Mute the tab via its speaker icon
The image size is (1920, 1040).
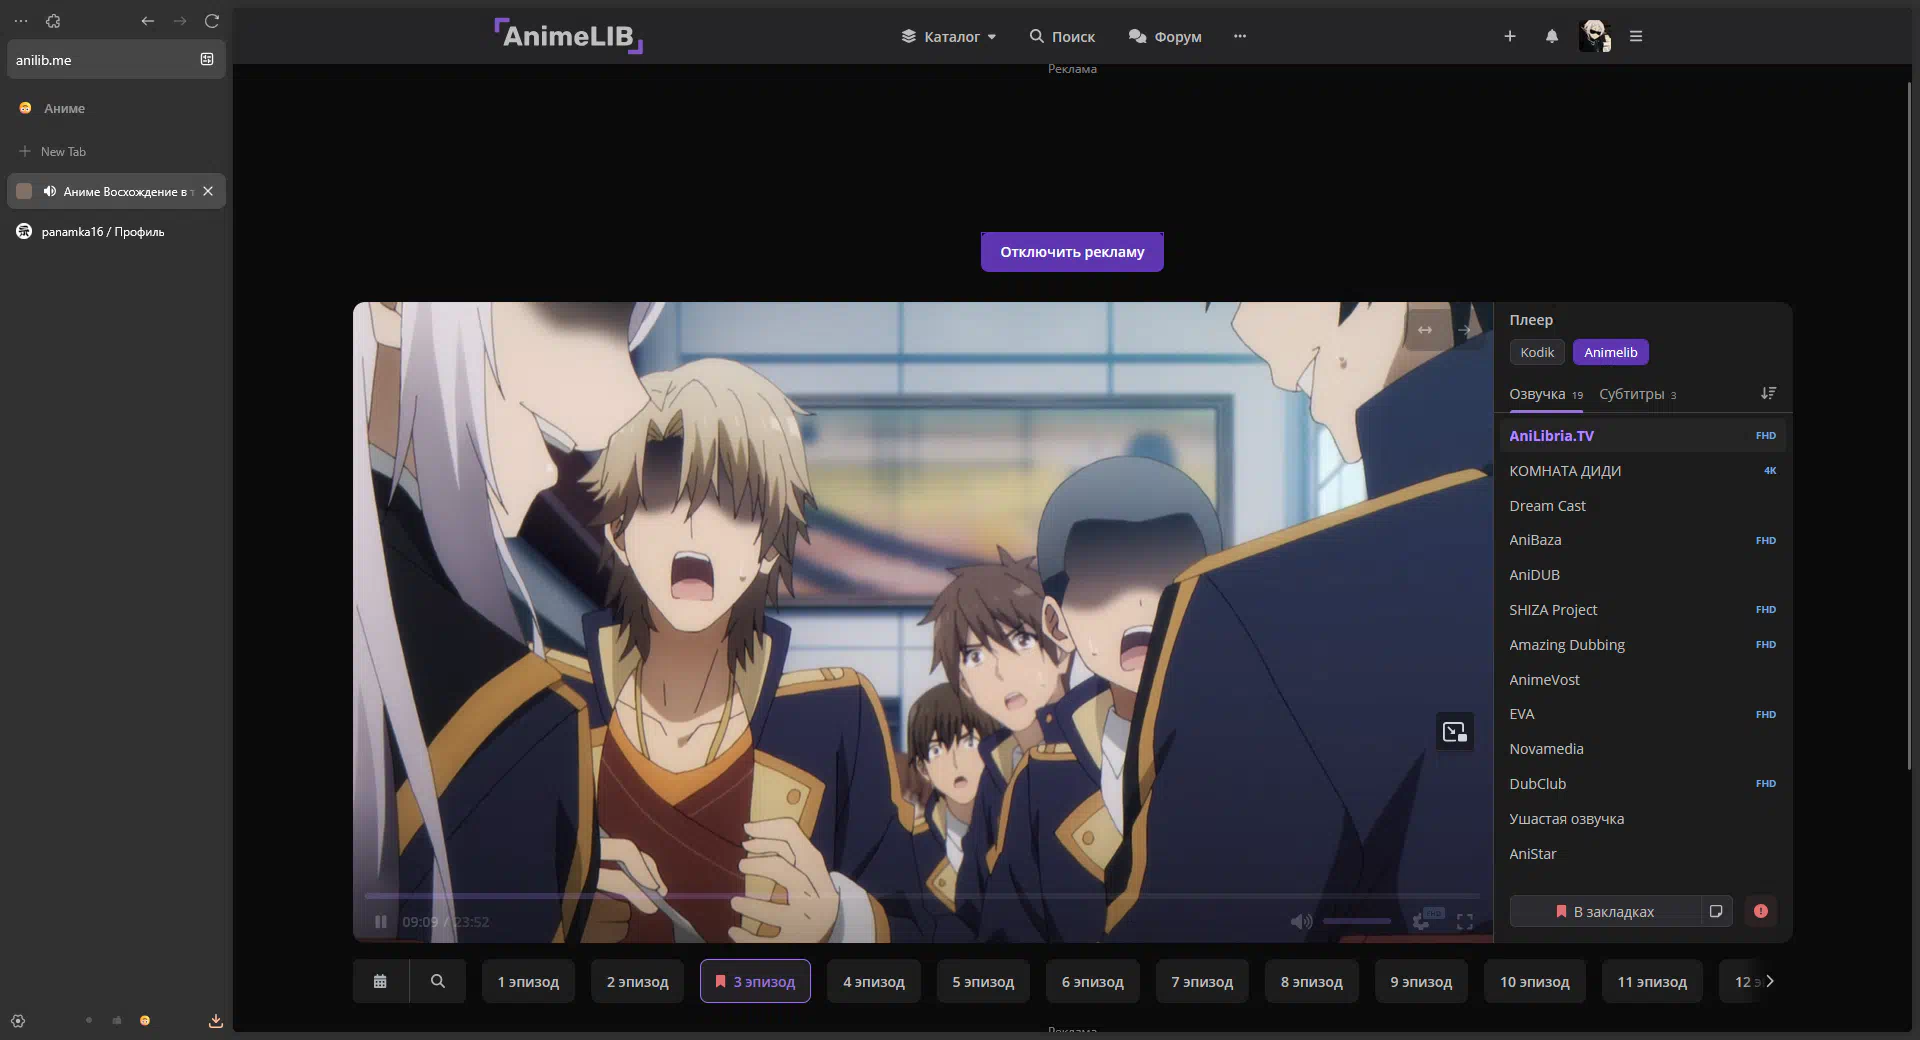(x=49, y=191)
